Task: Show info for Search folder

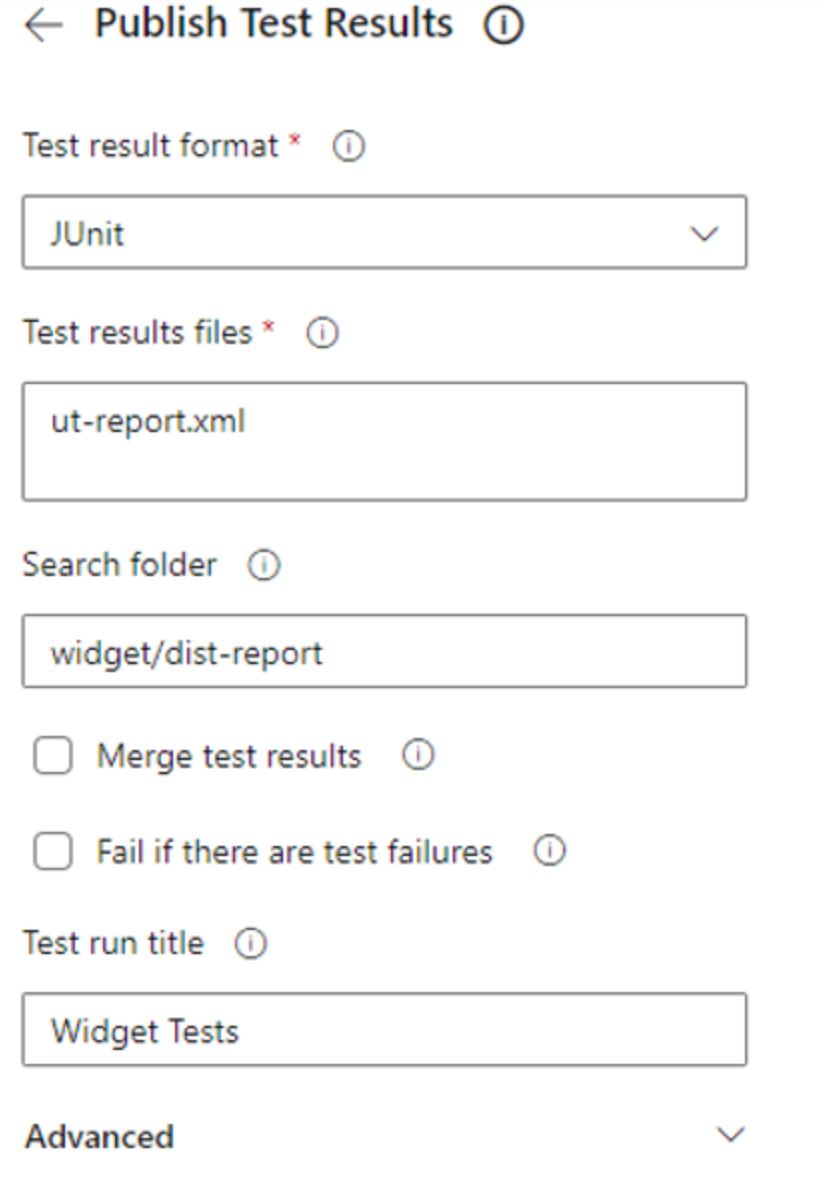Action: (x=264, y=565)
